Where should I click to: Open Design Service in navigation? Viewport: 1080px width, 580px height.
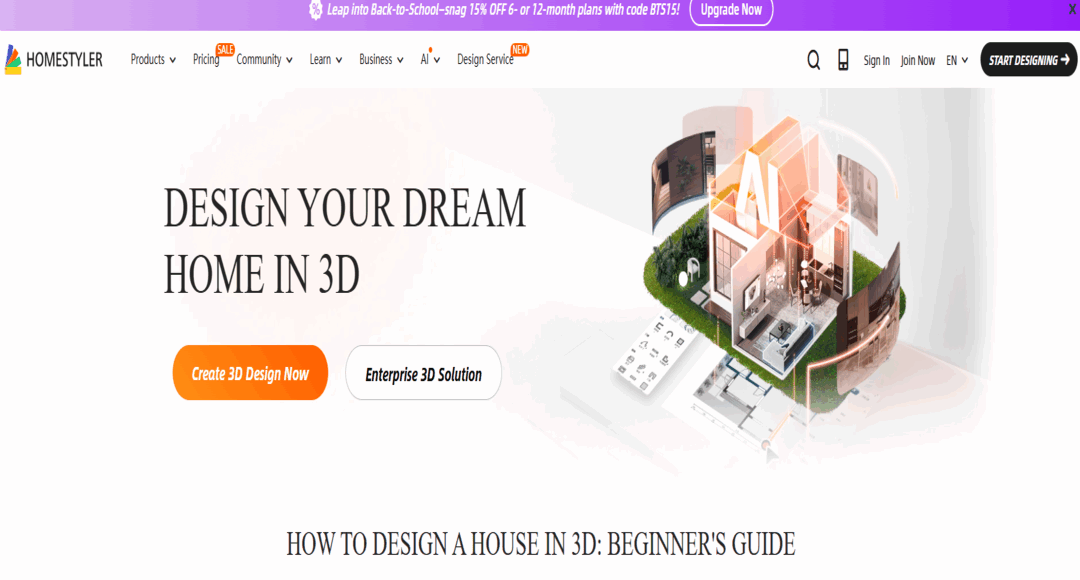pyautogui.click(x=485, y=60)
